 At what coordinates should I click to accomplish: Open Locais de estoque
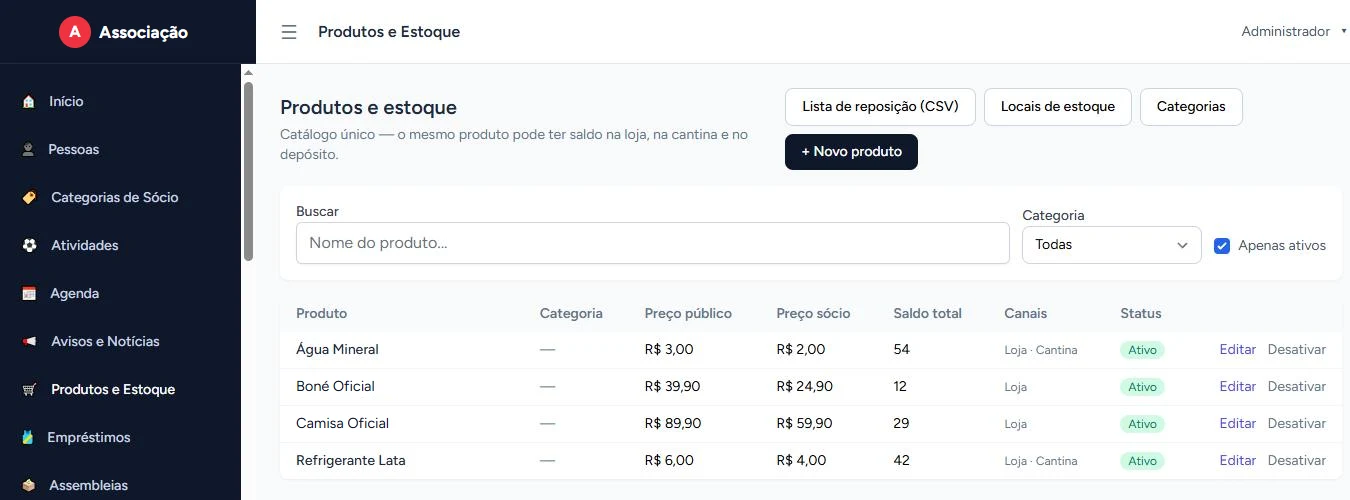tap(1058, 107)
